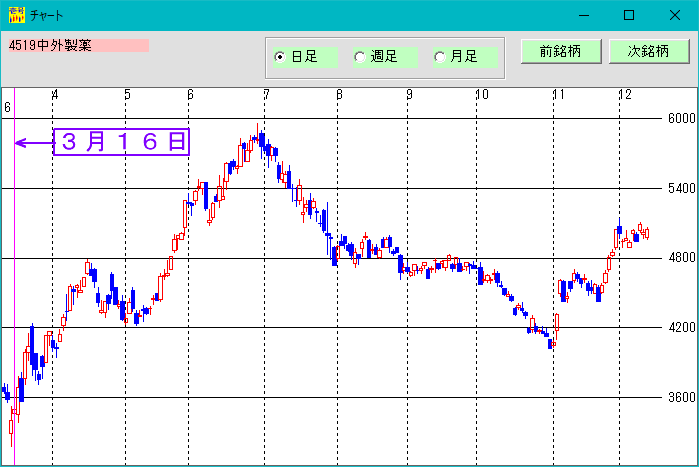Select the 週足 weekly chart radio button
This screenshot has width=699, height=467.
tap(385, 57)
